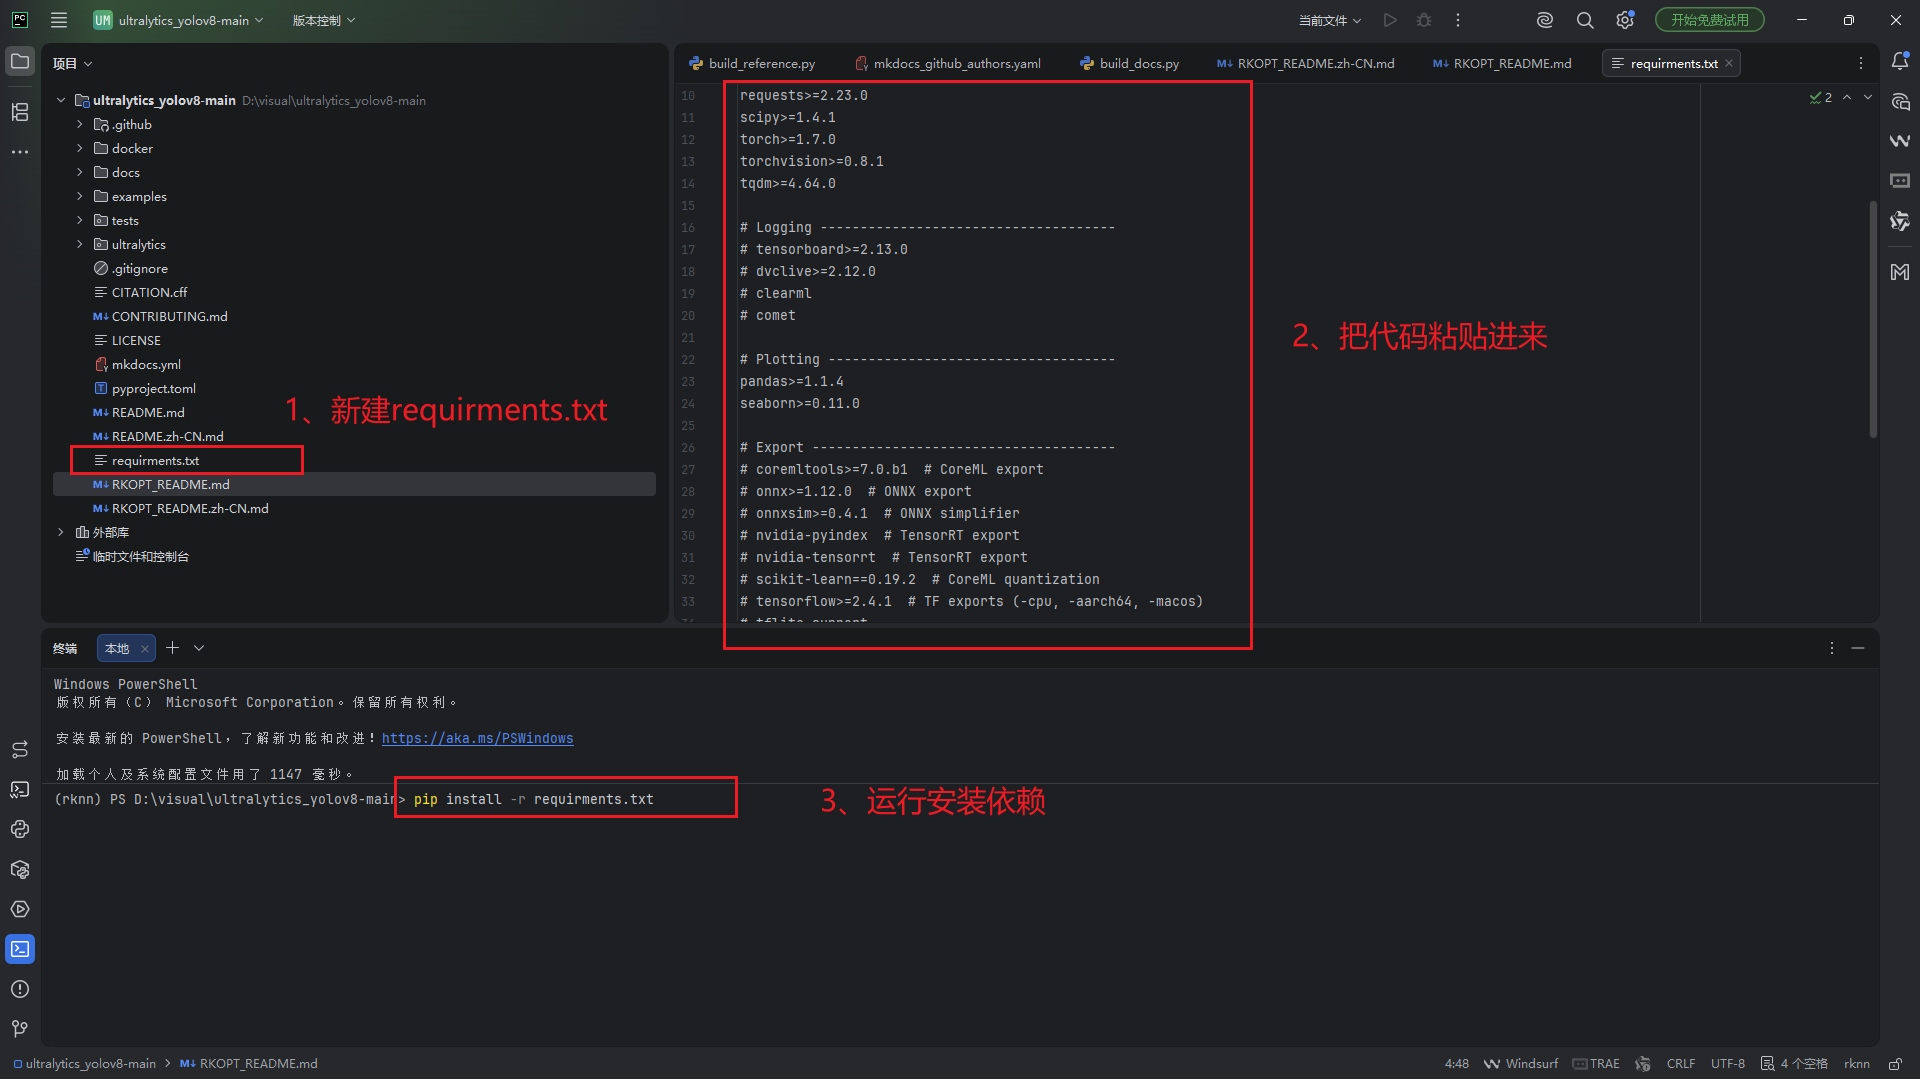The width and height of the screenshot is (1920, 1079).
Task: Toggle the Project folder panel
Action: coord(20,62)
